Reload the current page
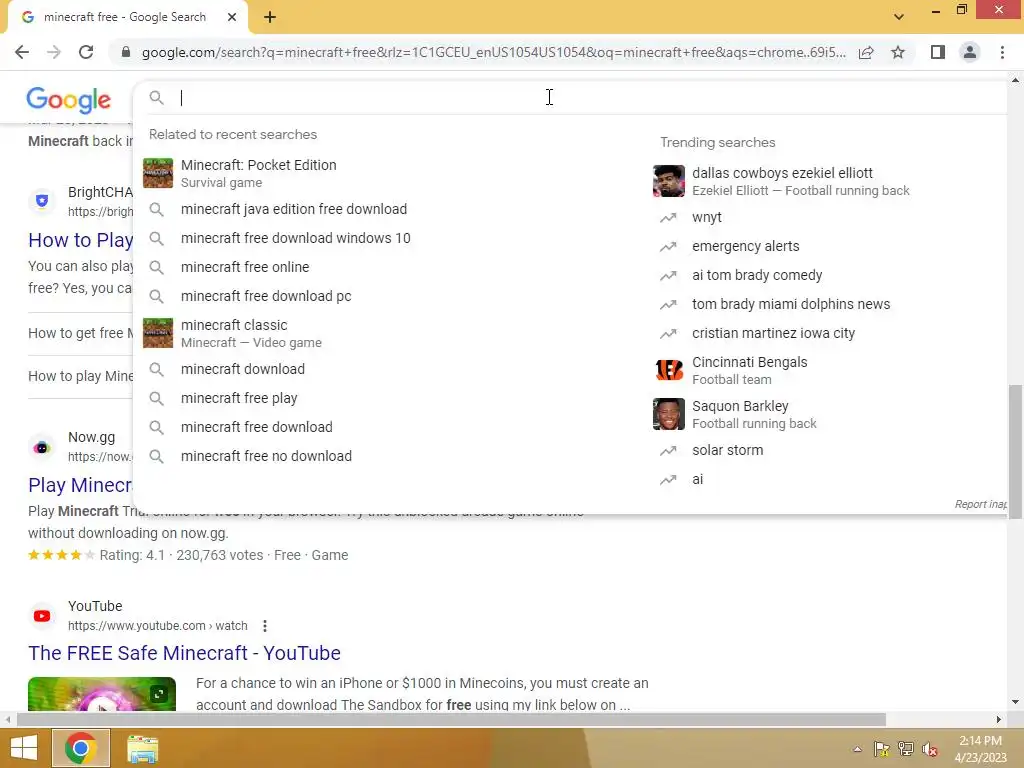This screenshot has height=768, width=1024. coord(86,52)
